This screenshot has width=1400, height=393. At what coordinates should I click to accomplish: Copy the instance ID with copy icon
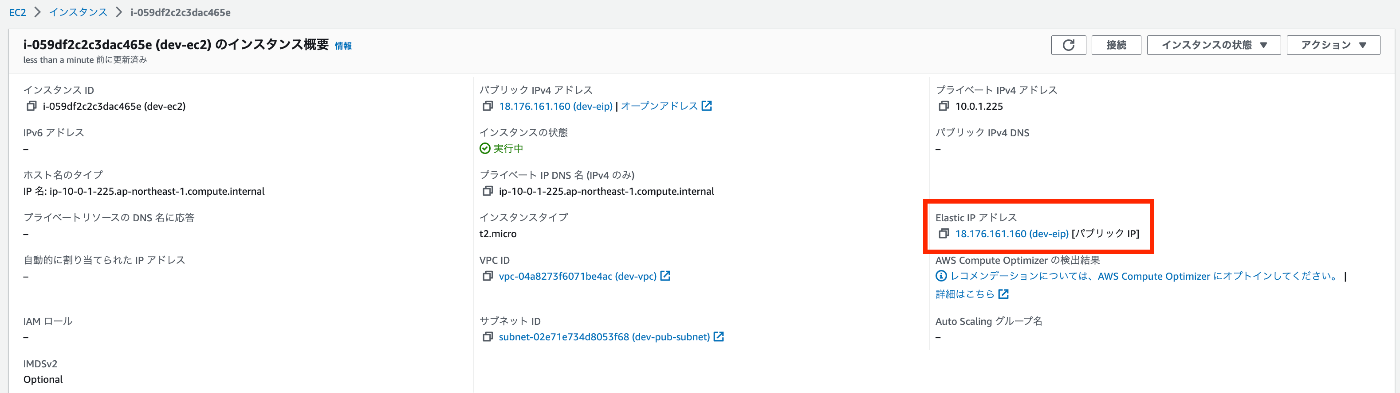(x=31, y=106)
